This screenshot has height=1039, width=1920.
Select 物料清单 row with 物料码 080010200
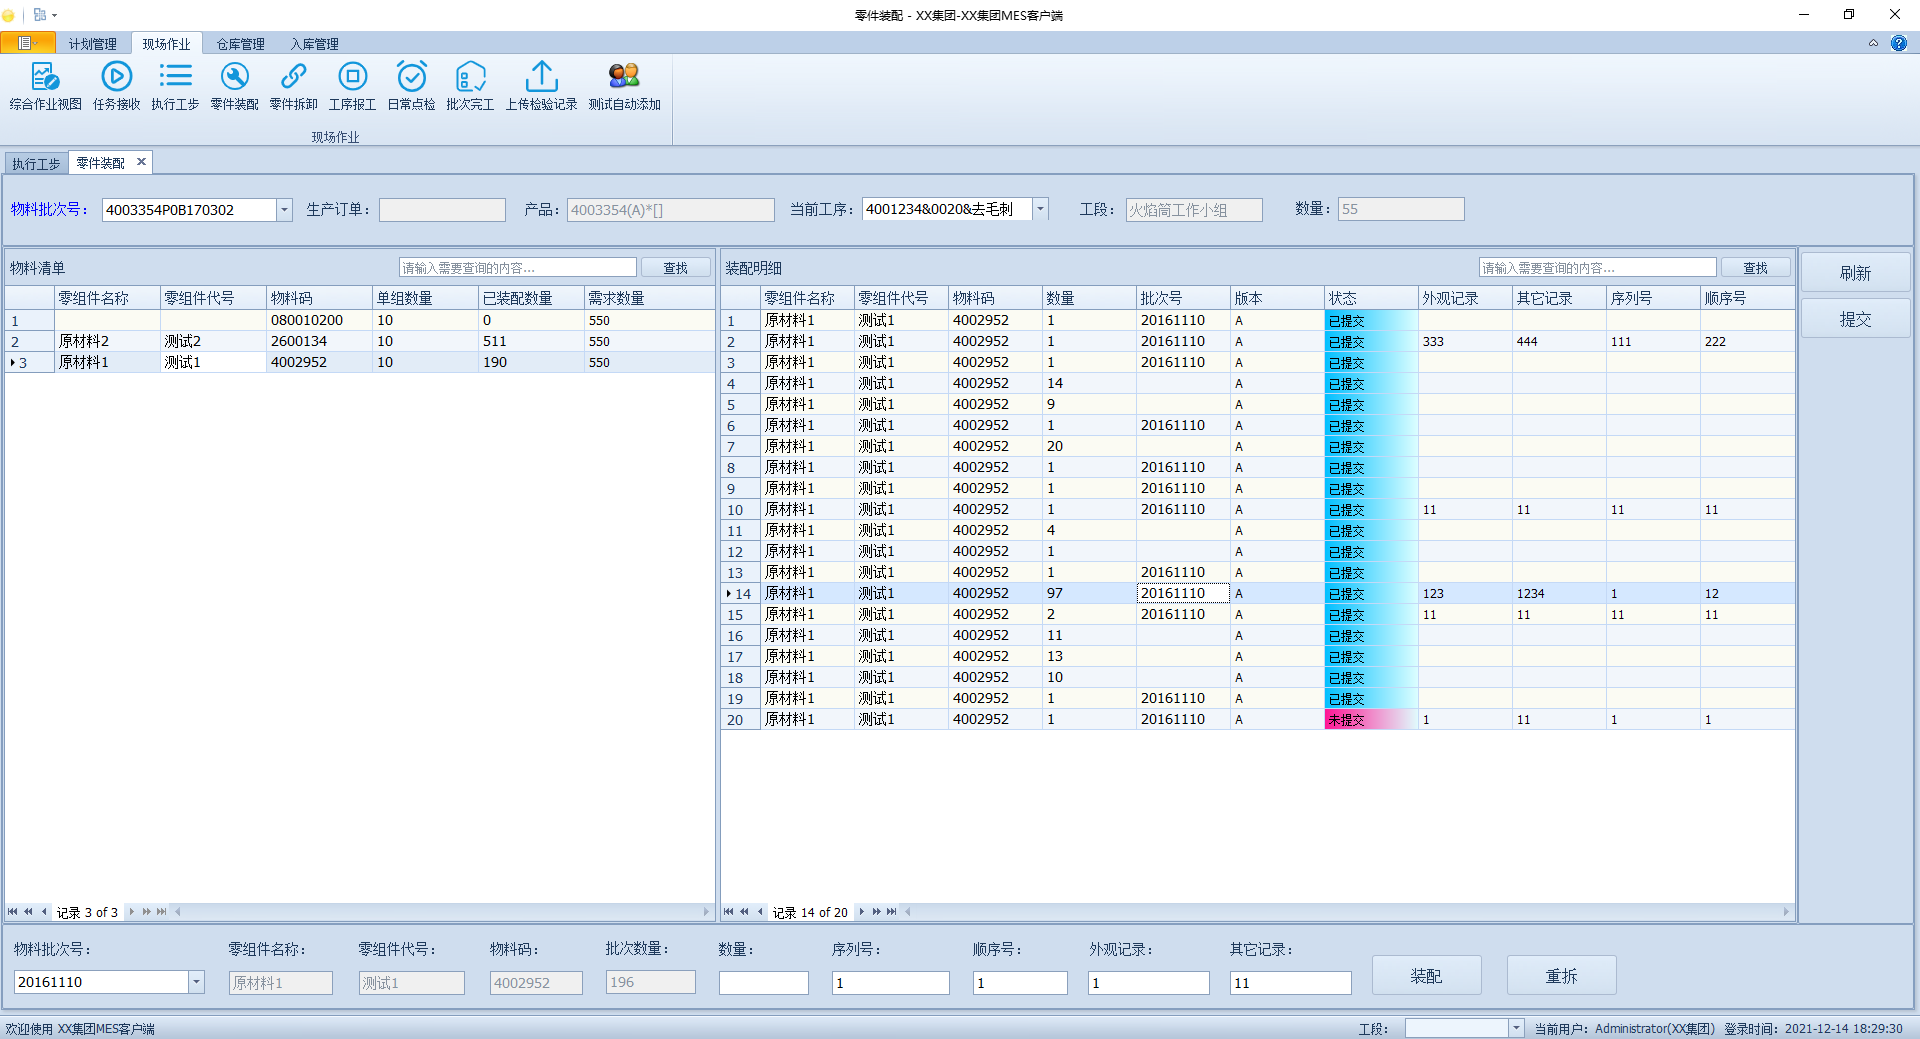pyautogui.click(x=360, y=320)
